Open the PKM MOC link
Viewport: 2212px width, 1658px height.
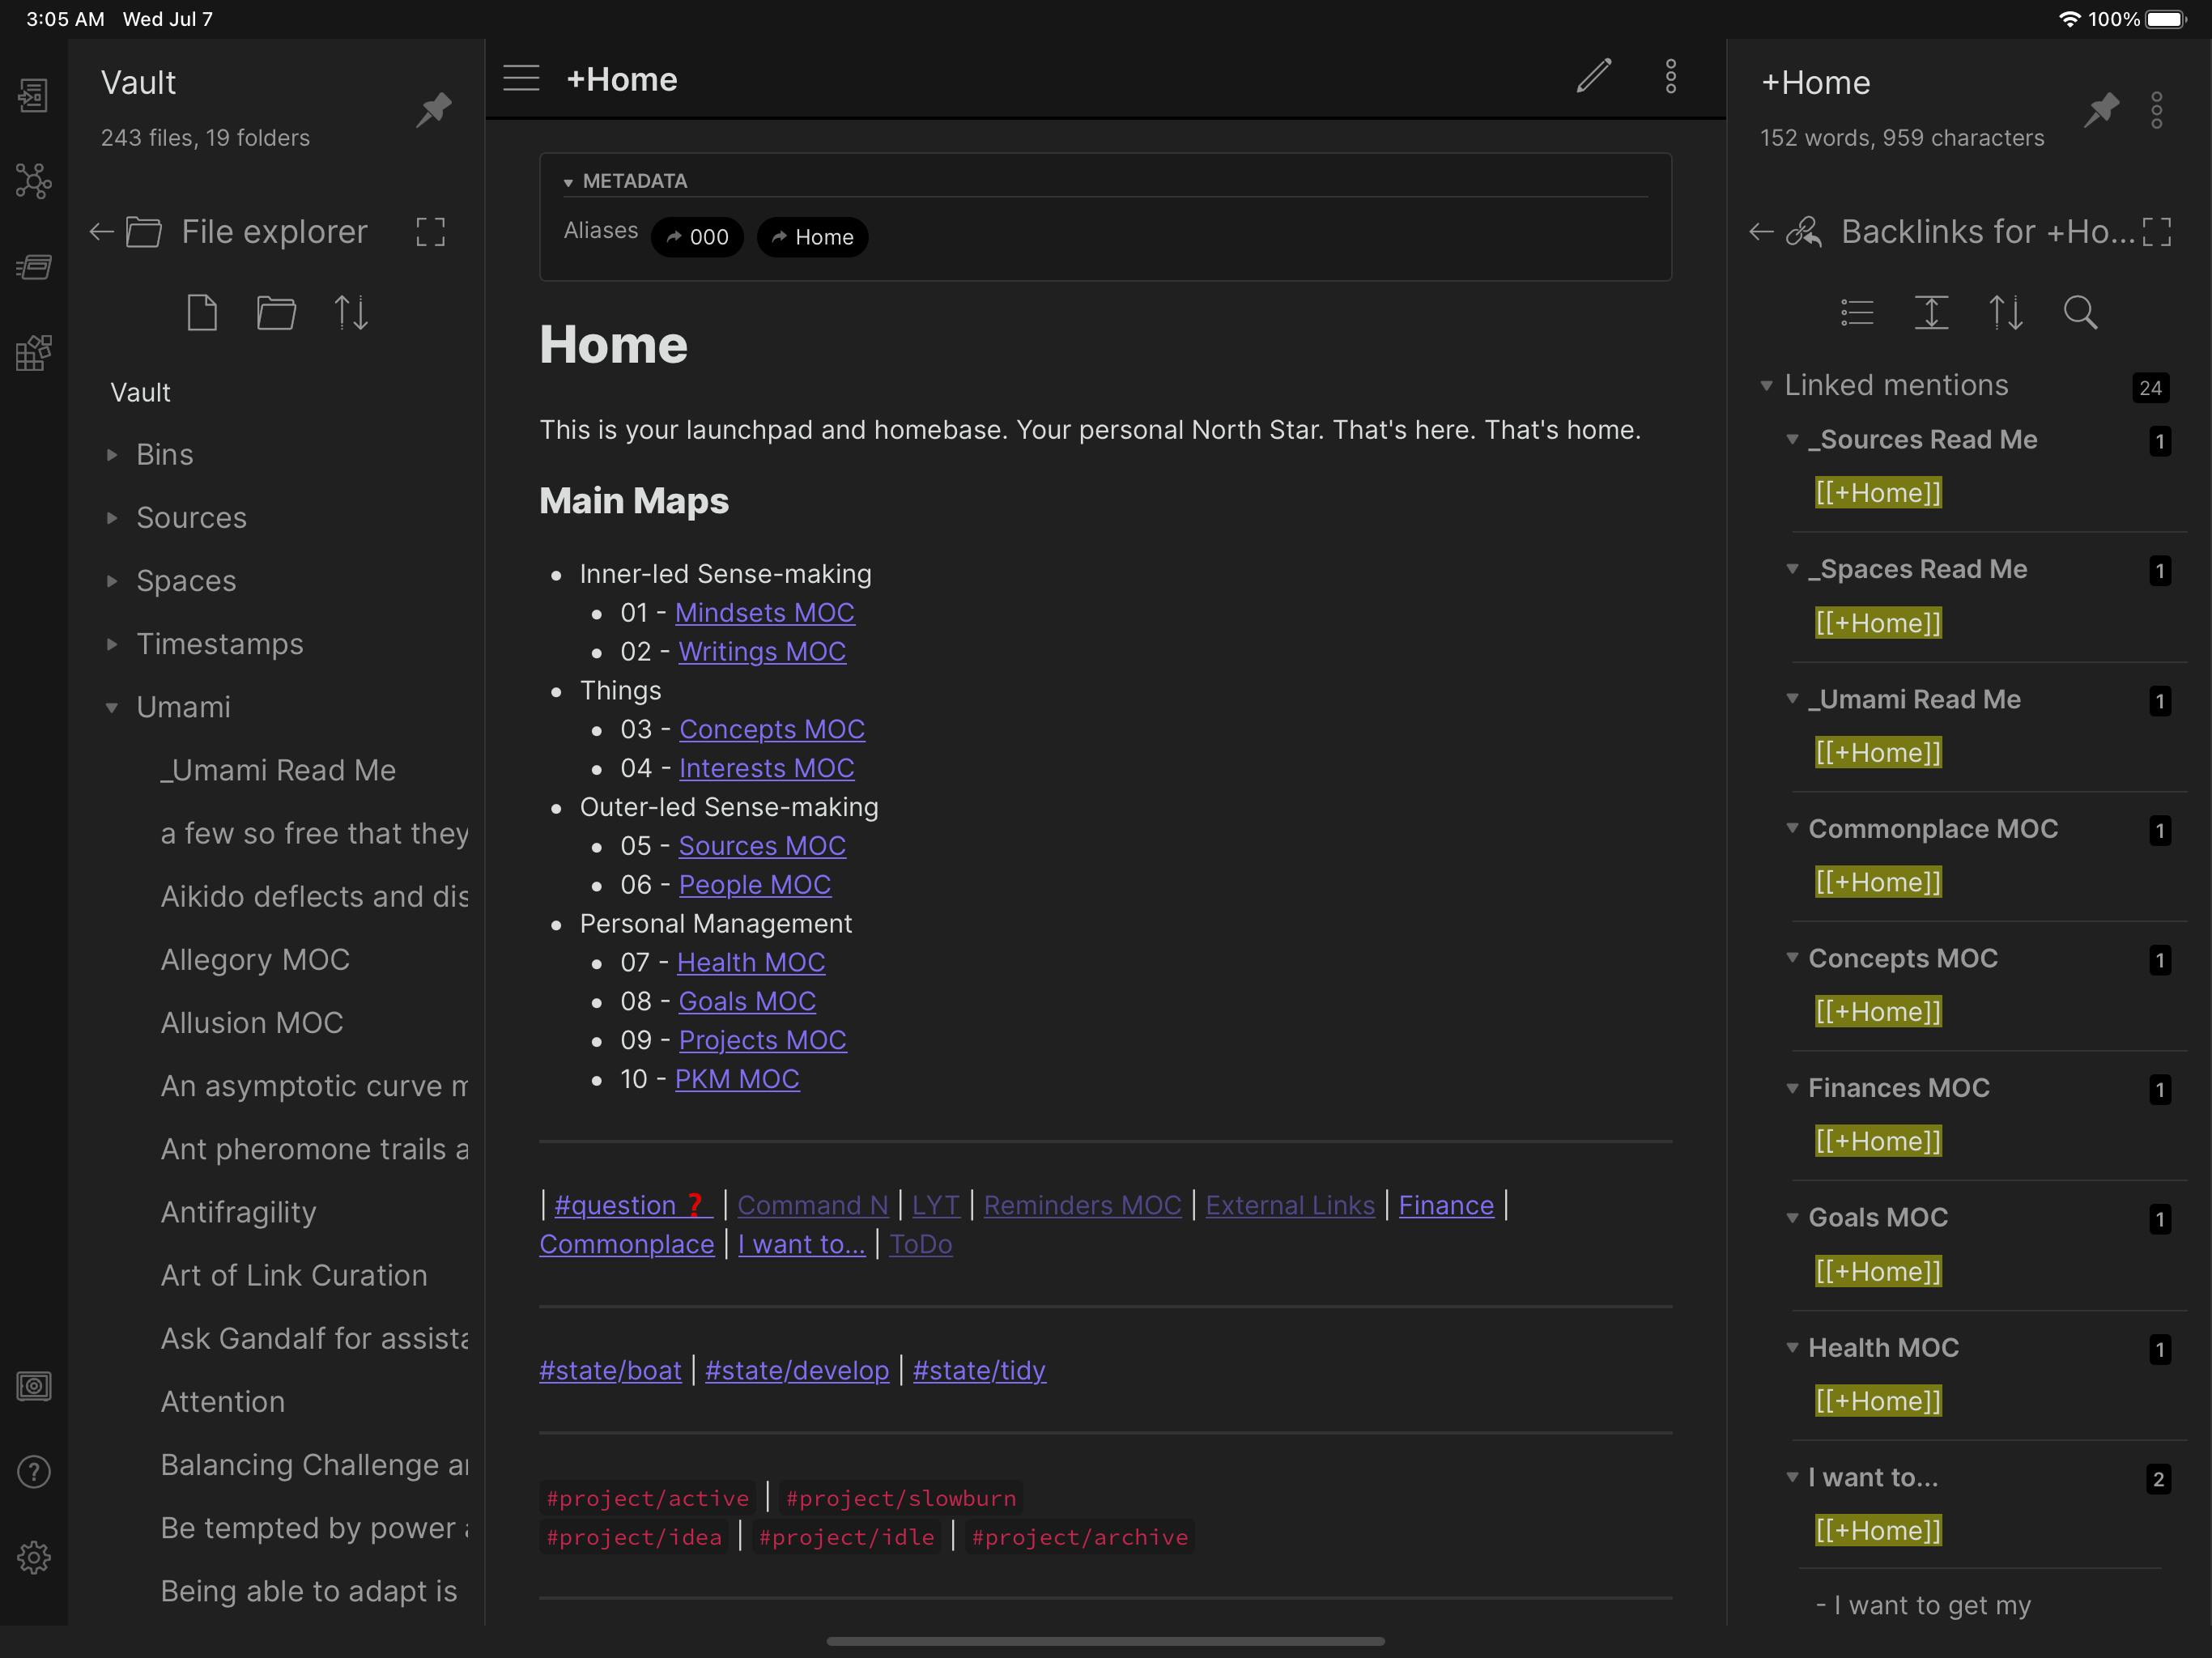coord(737,1079)
